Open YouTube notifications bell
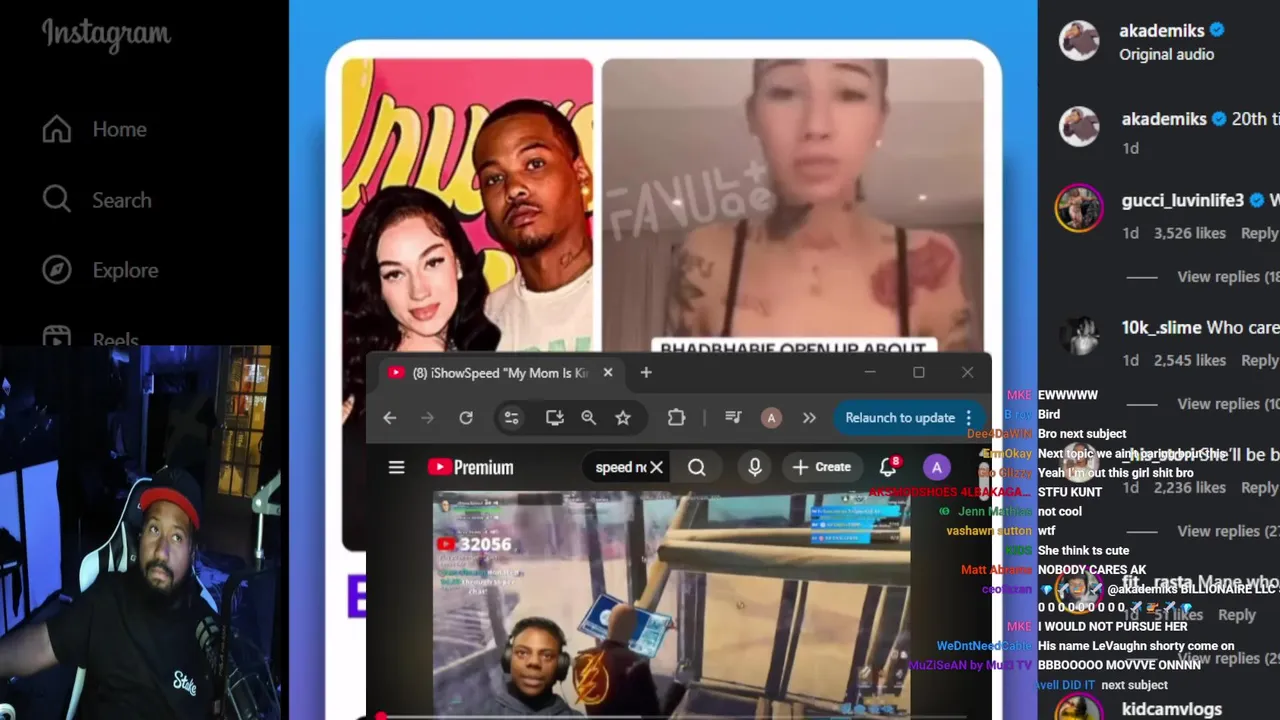Viewport: 1280px width, 720px height. (888, 466)
